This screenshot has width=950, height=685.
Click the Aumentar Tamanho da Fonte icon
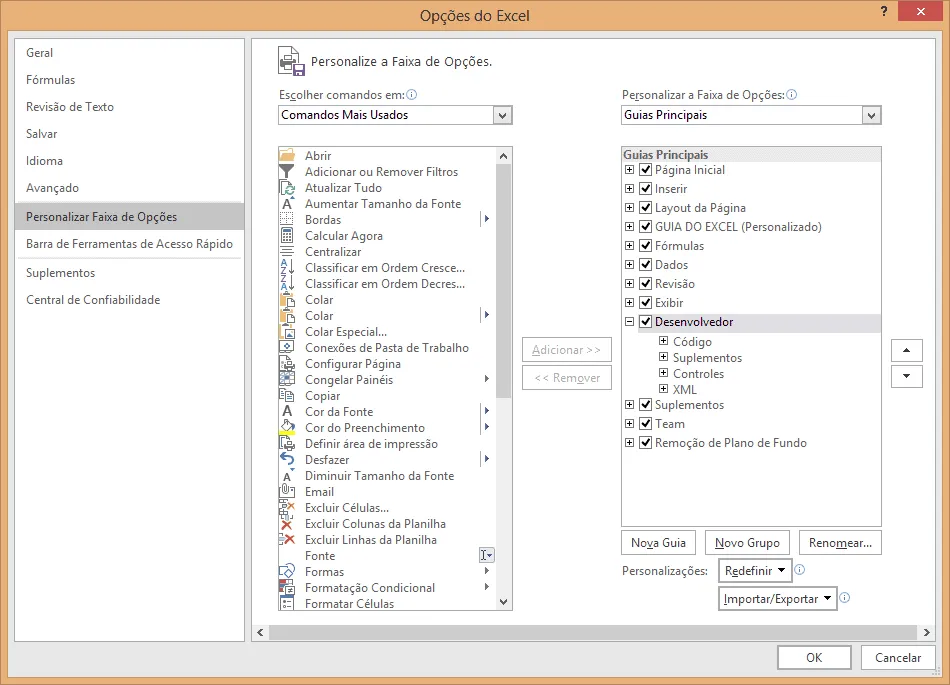point(287,204)
